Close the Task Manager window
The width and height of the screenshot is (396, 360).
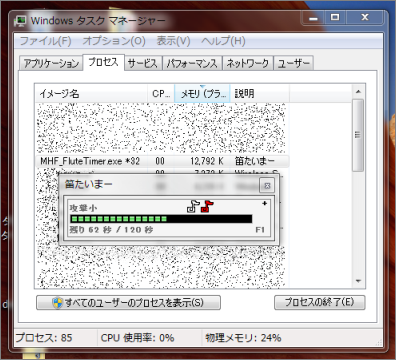pos(365,18)
